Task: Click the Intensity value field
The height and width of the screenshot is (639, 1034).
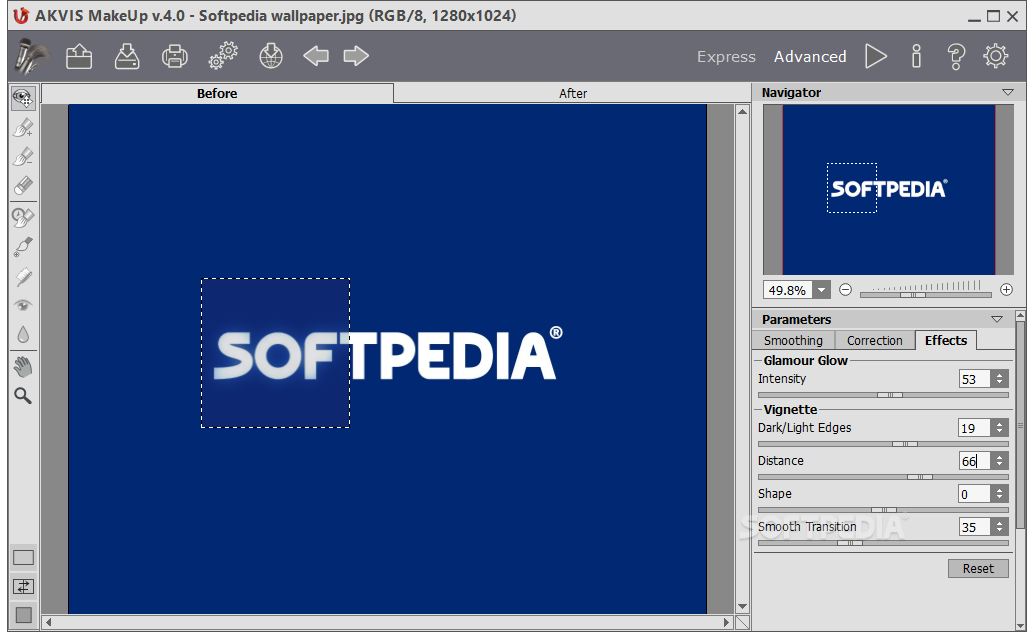Action: coord(975,379)
